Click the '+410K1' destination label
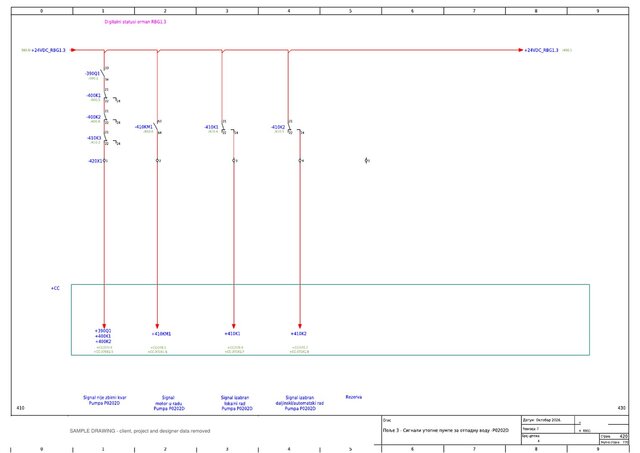640x453 pixels. pos(232,334)
